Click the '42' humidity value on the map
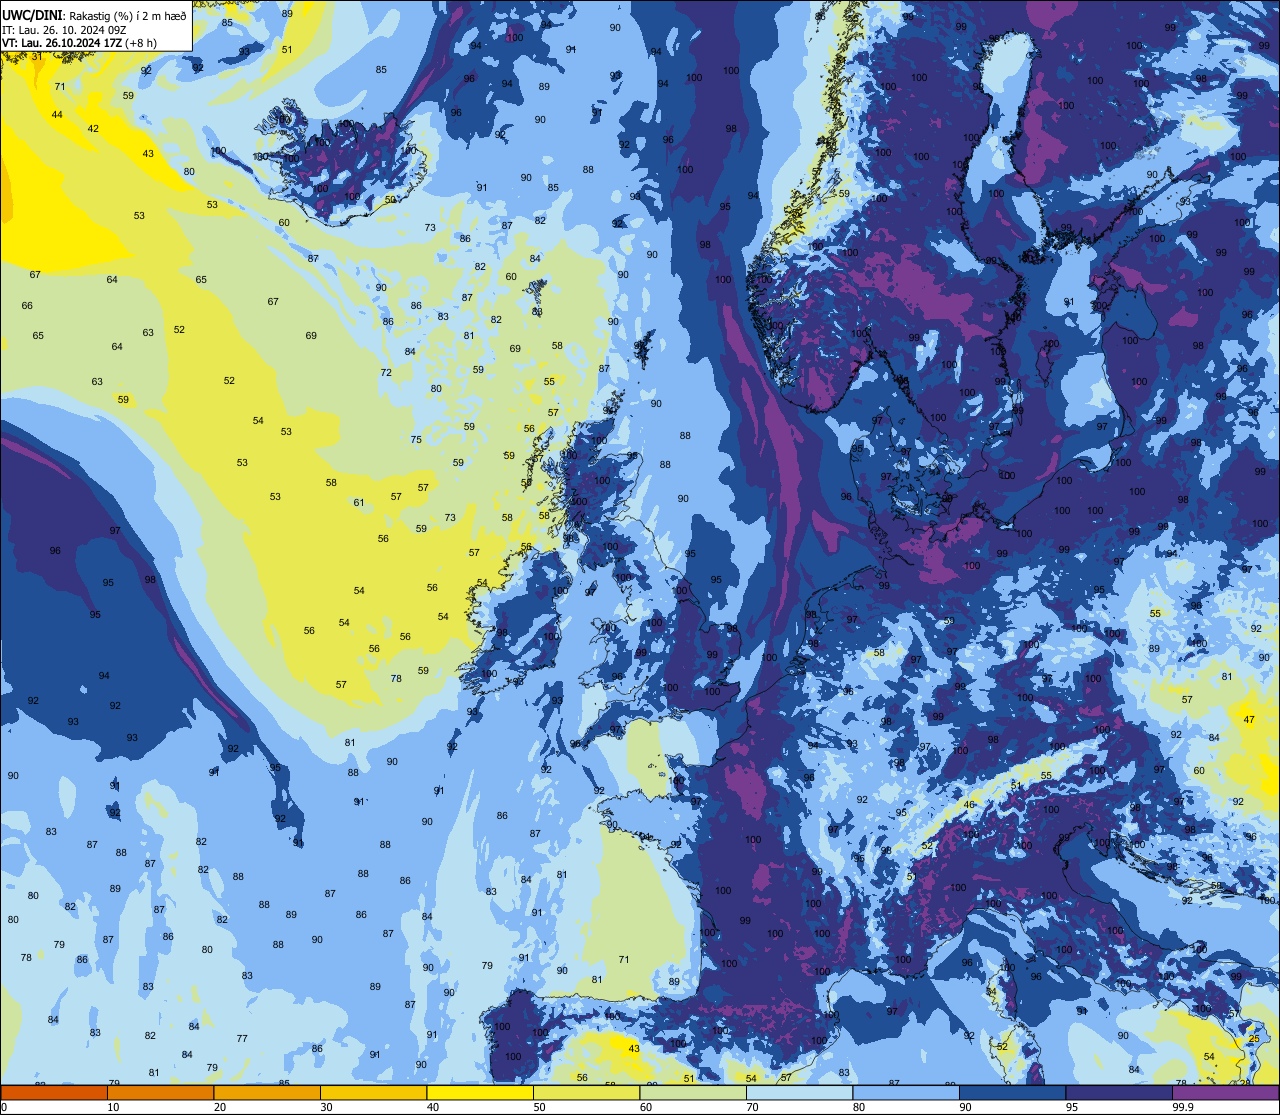1280x1115 pixels. pyautogui.click(x=93, y=129)
